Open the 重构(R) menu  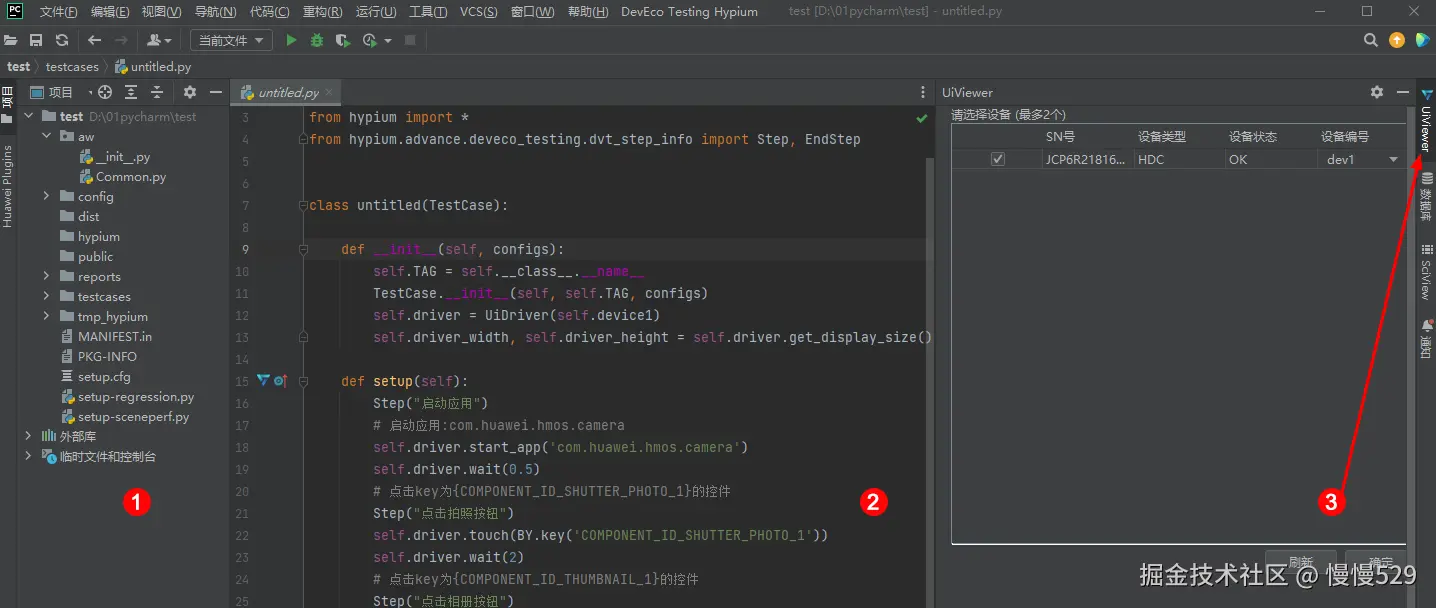click(x=322, y=12)
